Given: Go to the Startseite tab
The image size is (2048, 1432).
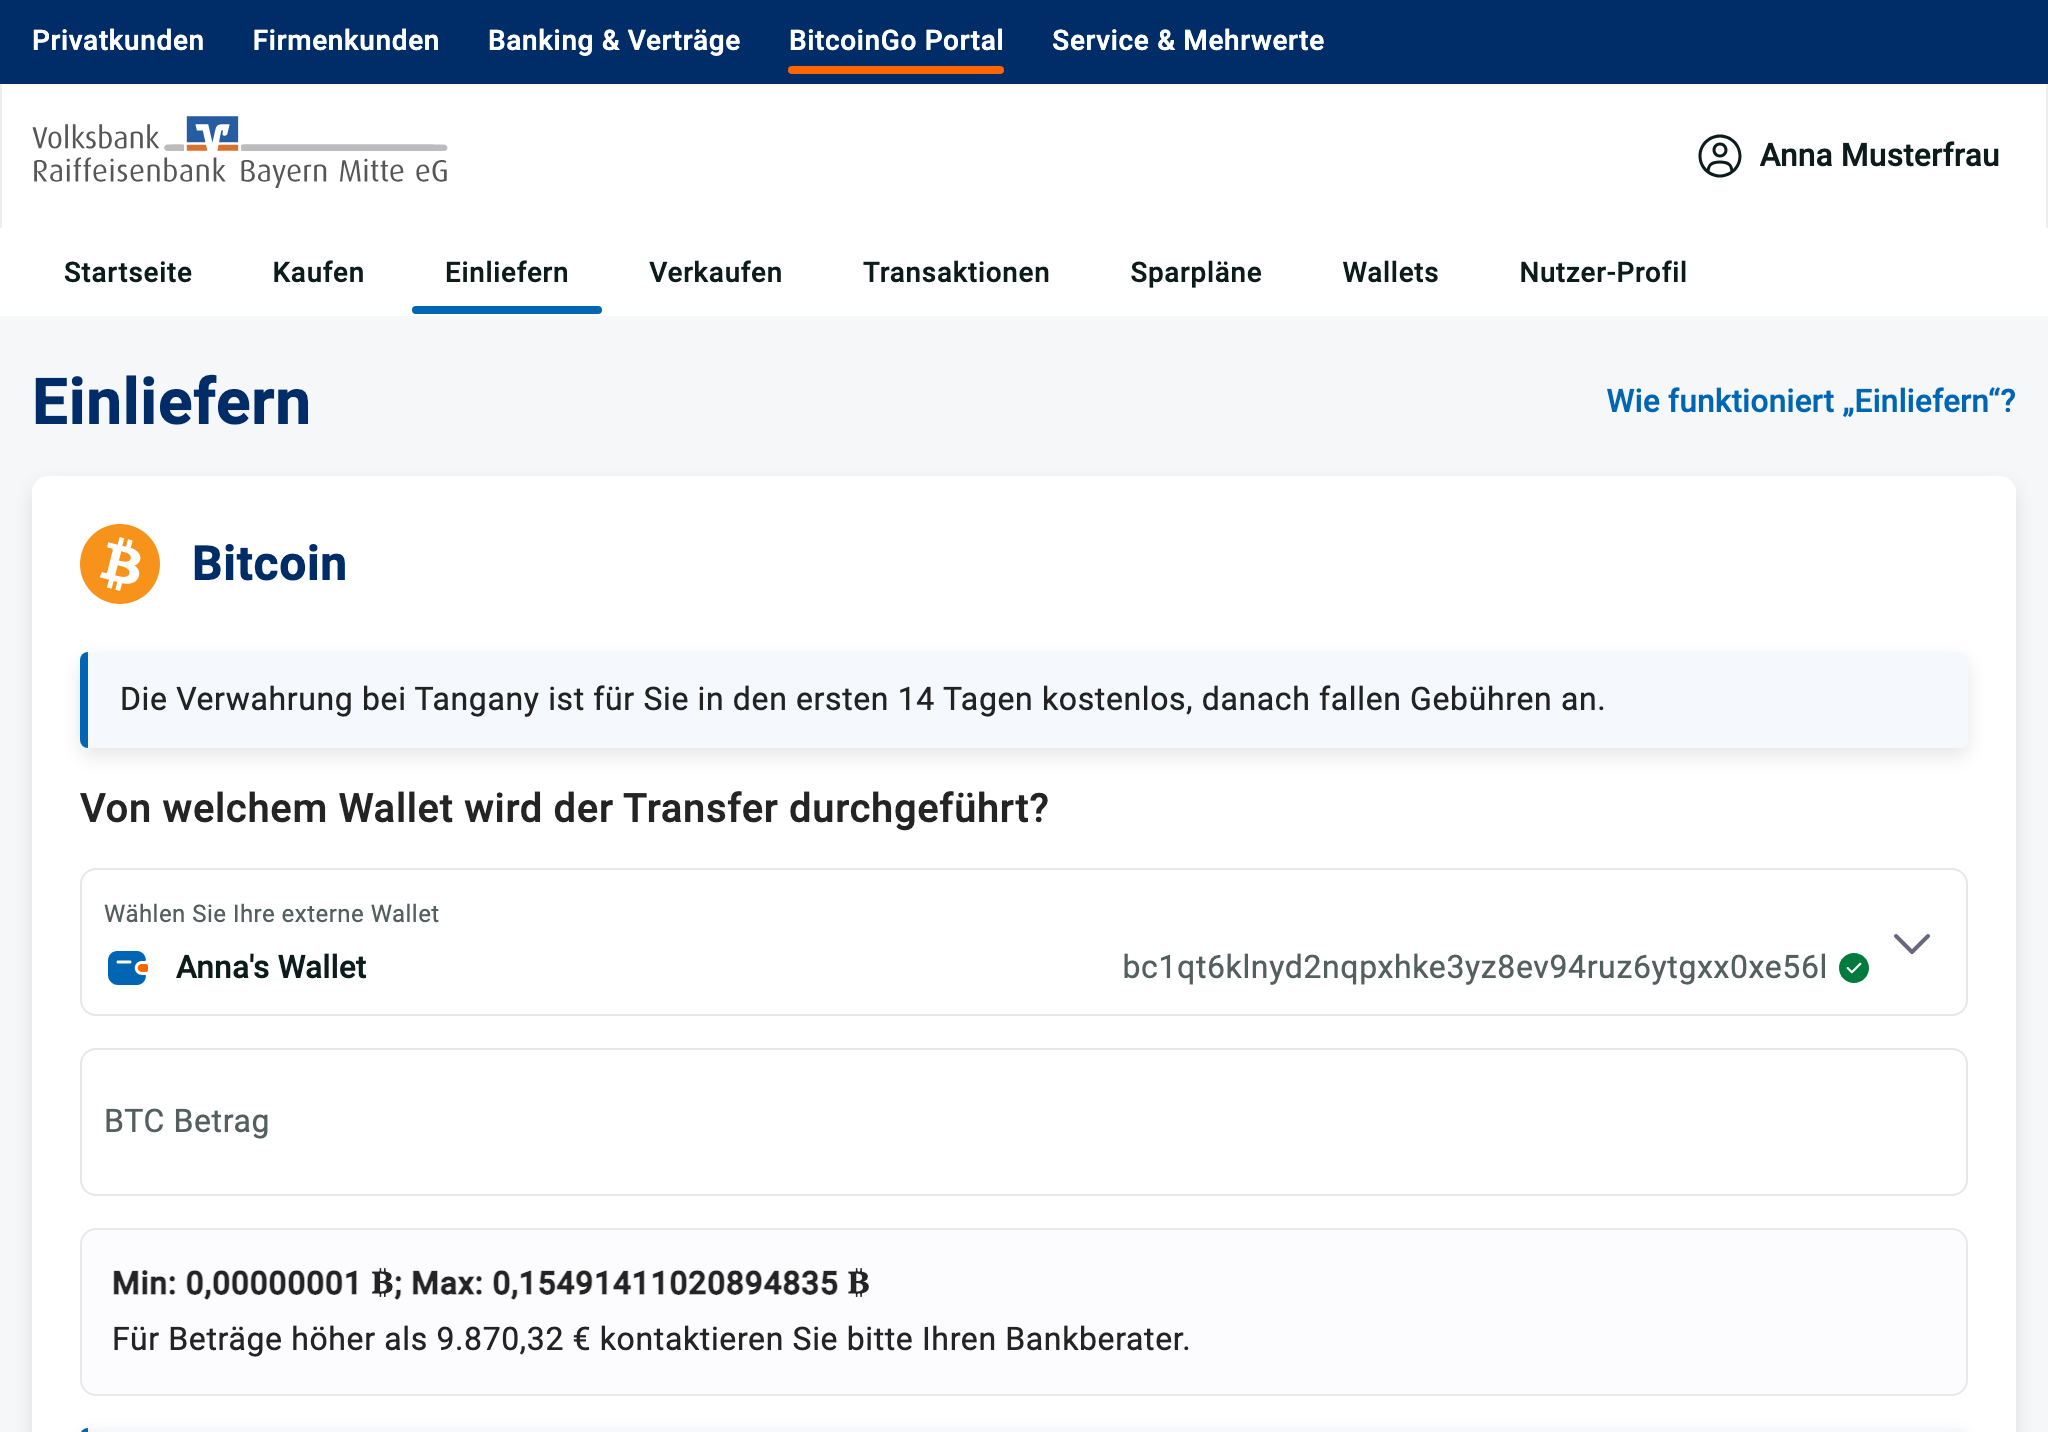Looking at the screenshot, I should [x=128, y=273].
